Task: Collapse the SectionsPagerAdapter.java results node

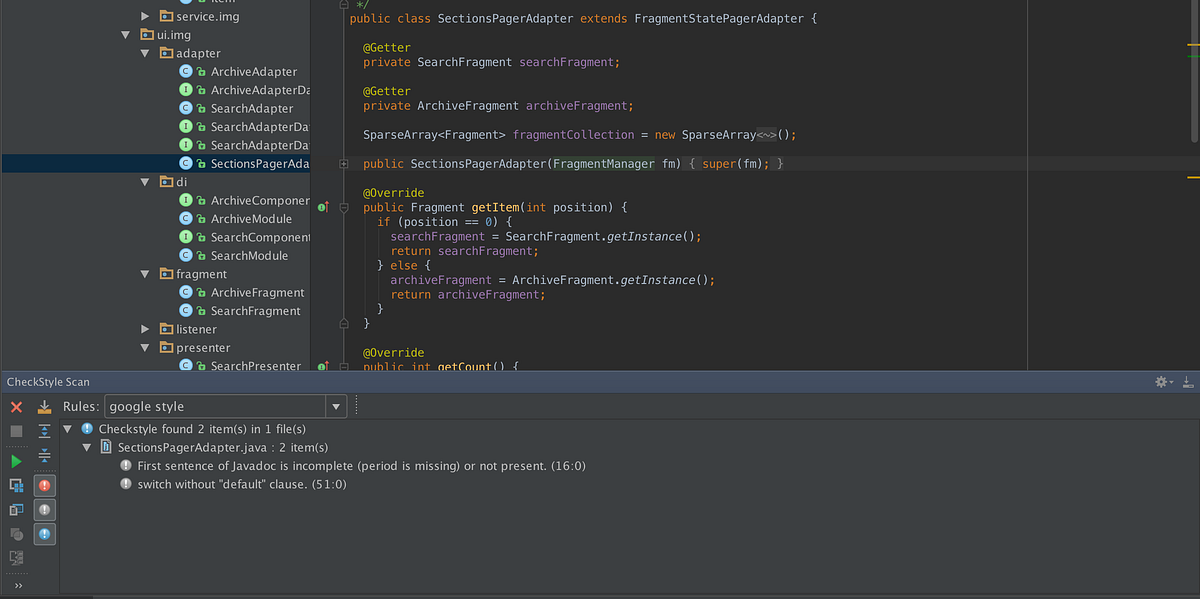Action: (86, 447)
